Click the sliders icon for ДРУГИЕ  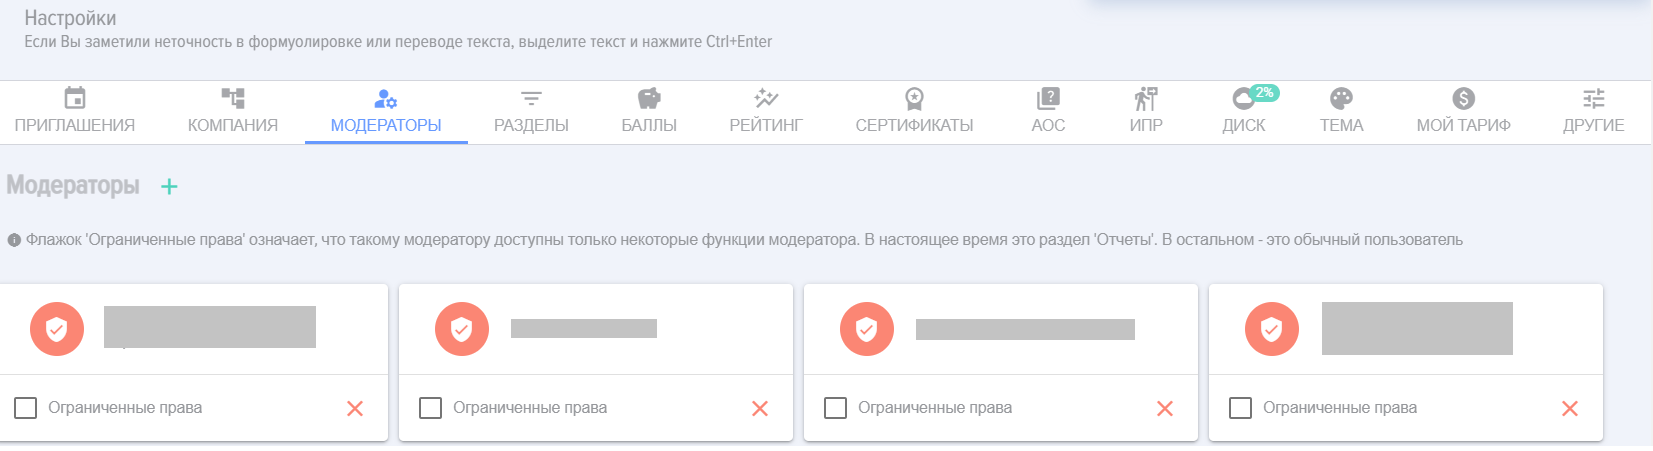(1593, 98)
